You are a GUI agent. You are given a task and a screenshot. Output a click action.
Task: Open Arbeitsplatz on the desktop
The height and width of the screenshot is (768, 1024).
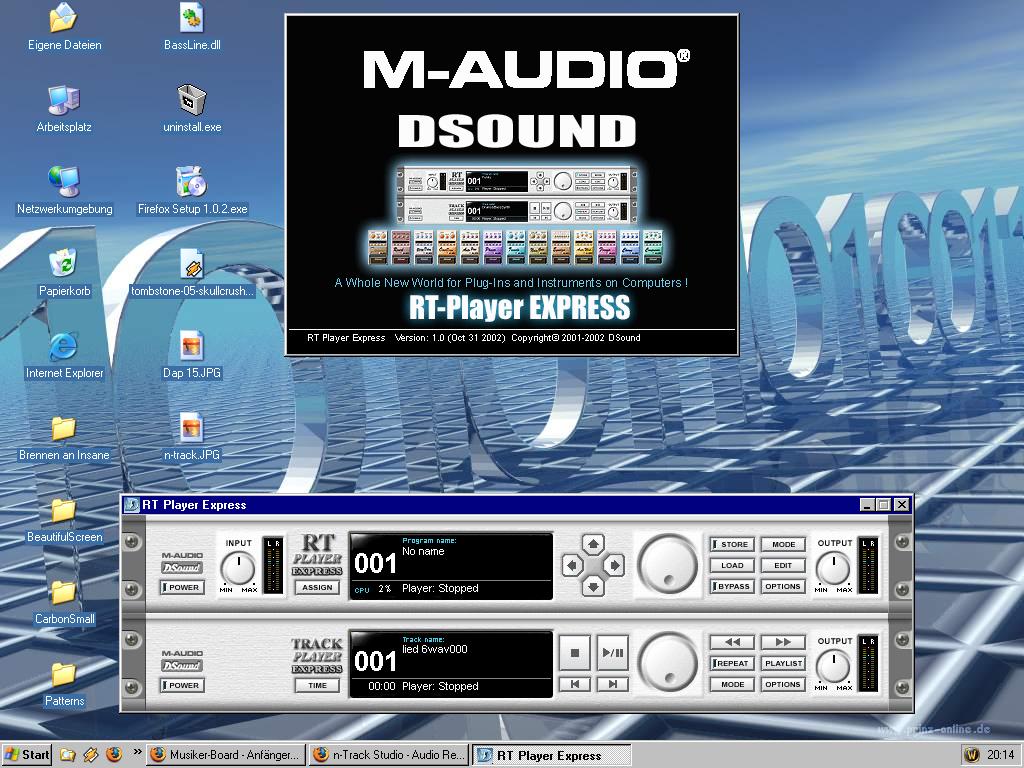[64, 110]
